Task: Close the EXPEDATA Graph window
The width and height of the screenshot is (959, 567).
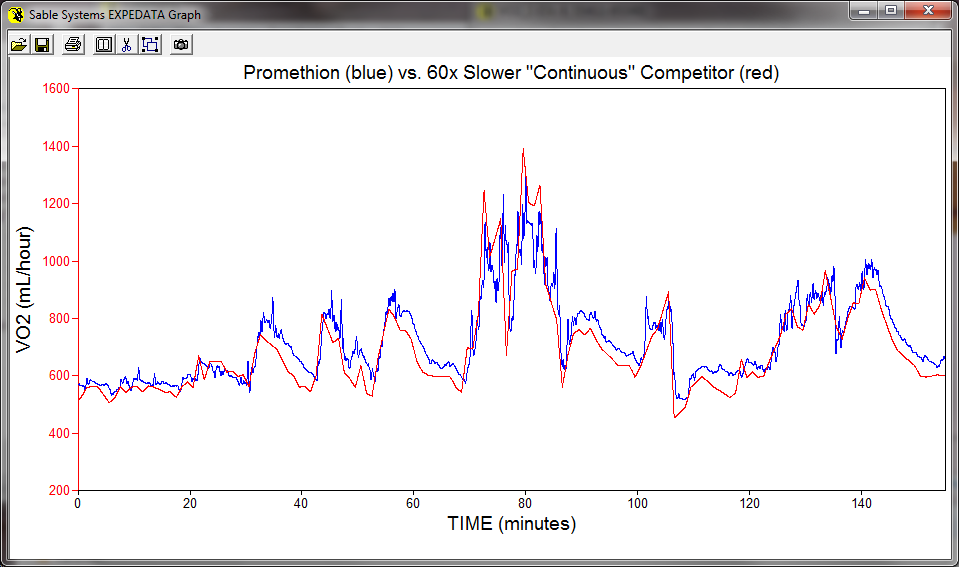Action: [x=928, y=10]
